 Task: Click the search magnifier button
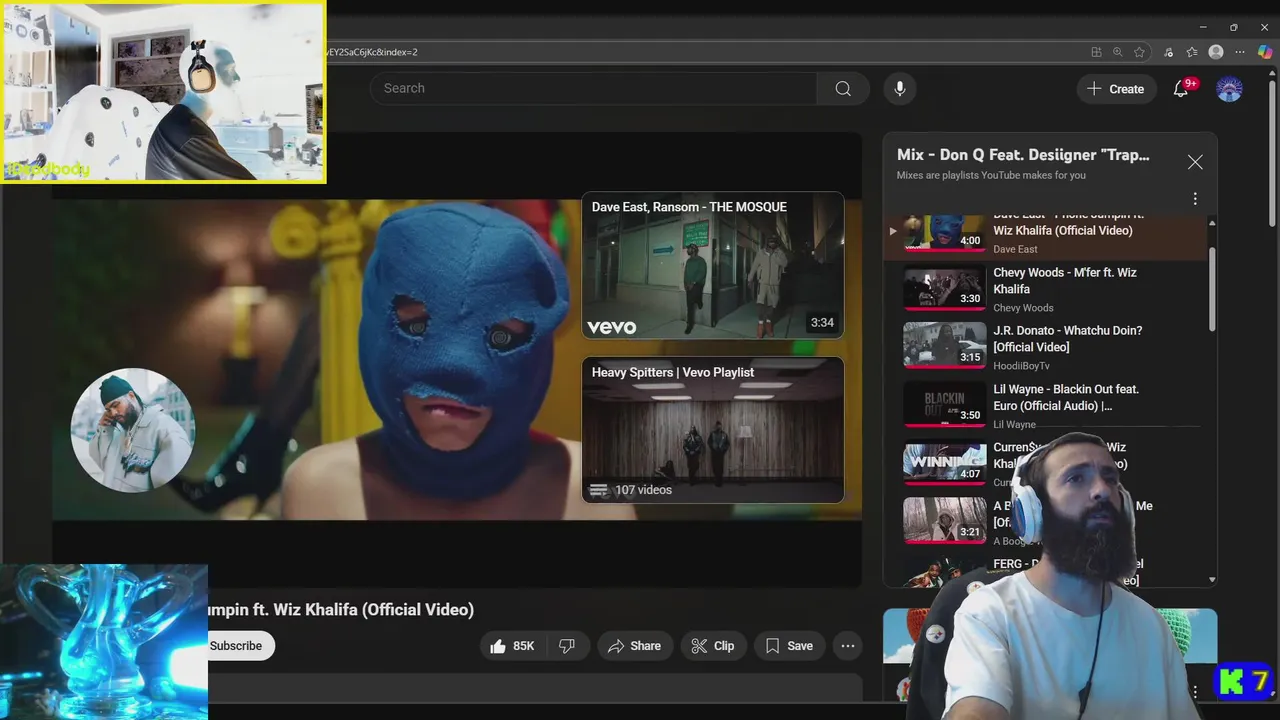843,88
